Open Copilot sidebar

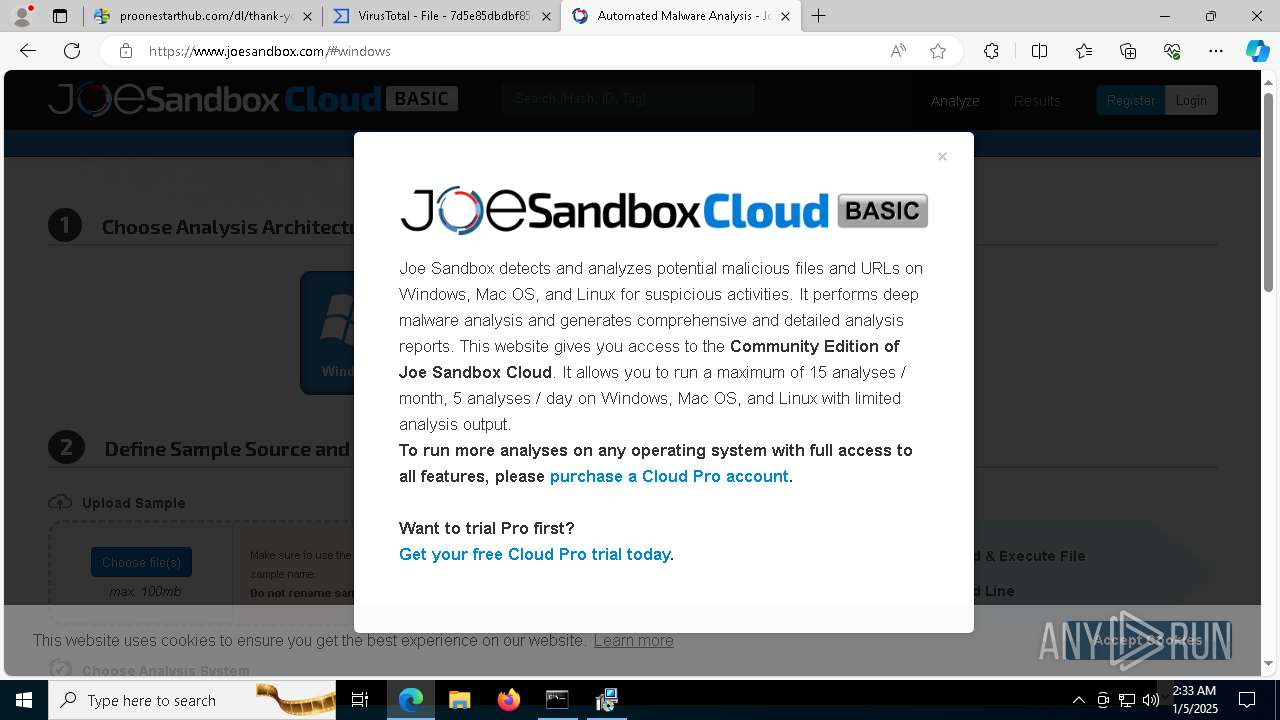(1257, 51)
